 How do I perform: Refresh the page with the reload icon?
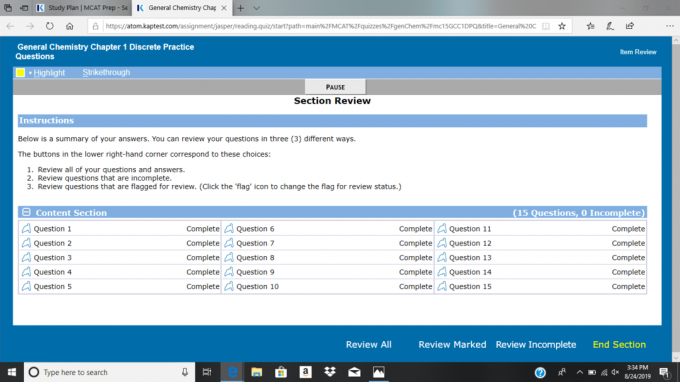50,26
